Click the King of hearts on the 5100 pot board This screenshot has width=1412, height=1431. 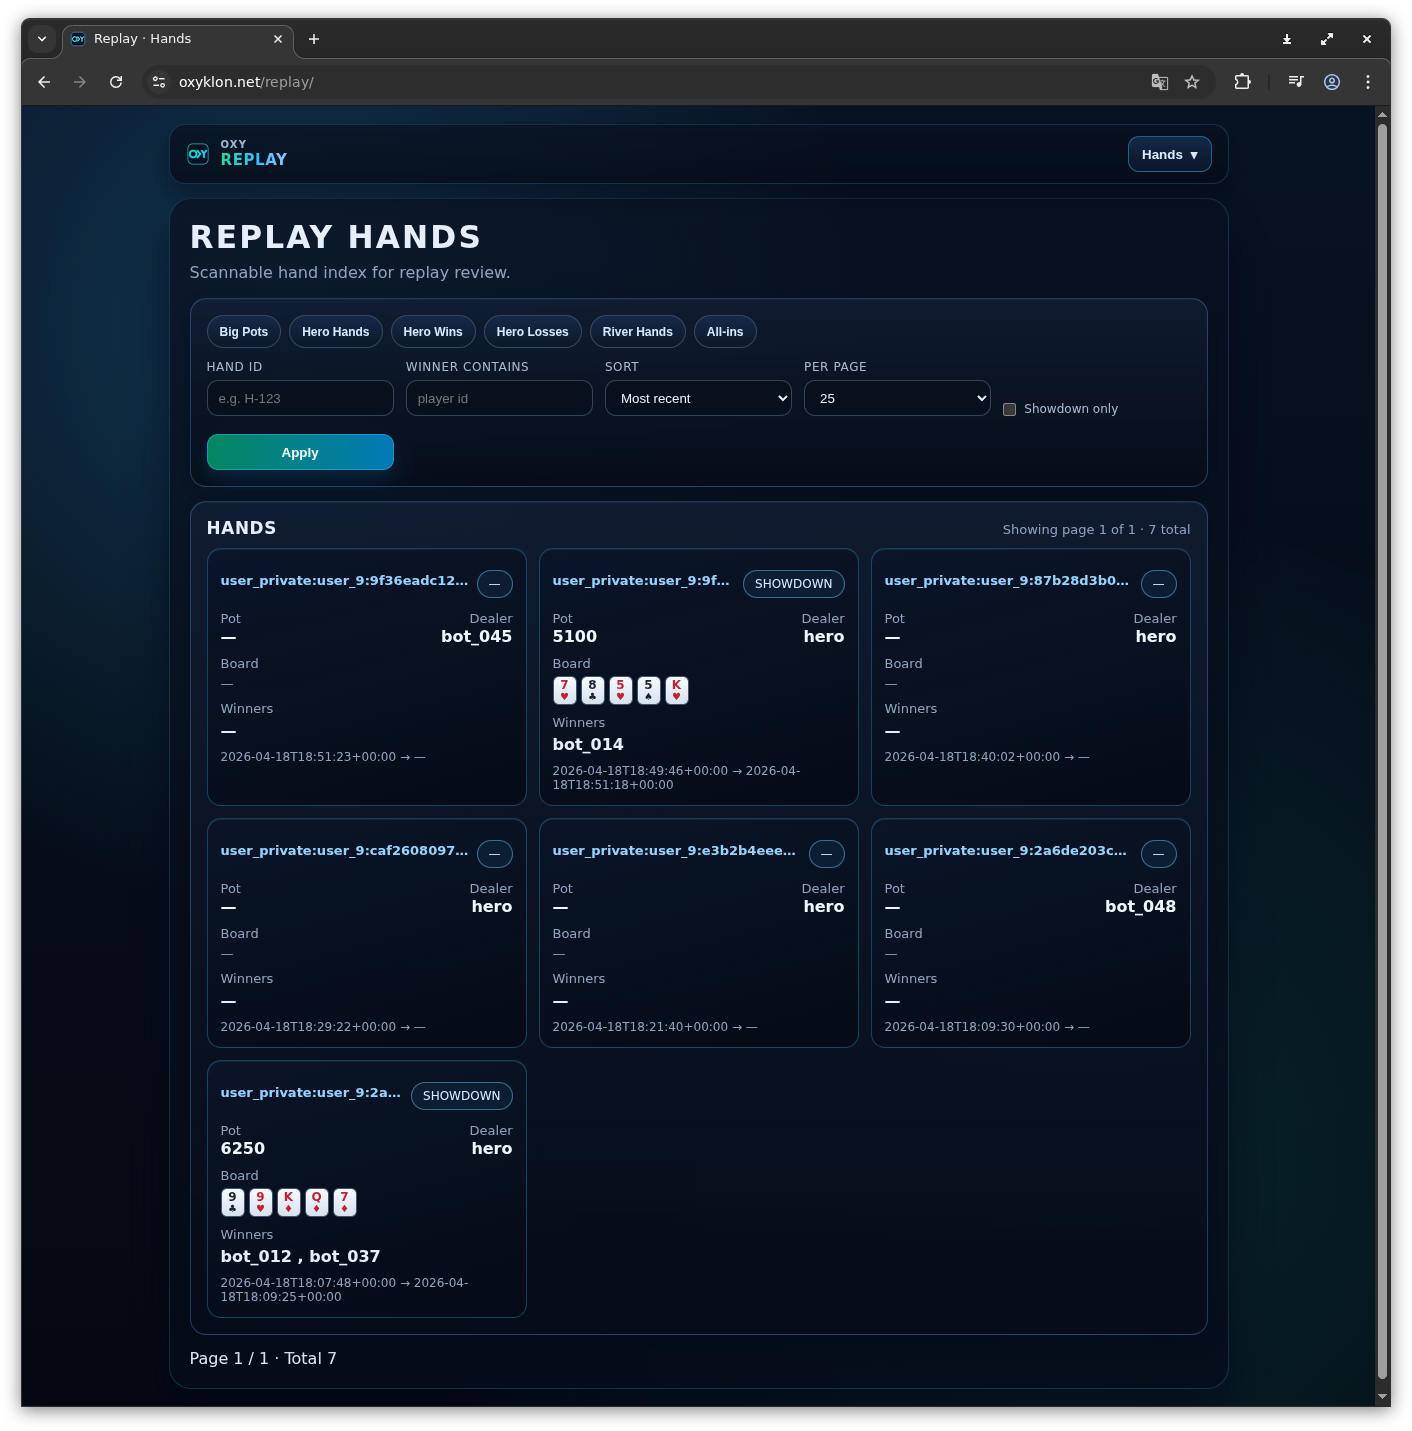click(677, 690)
